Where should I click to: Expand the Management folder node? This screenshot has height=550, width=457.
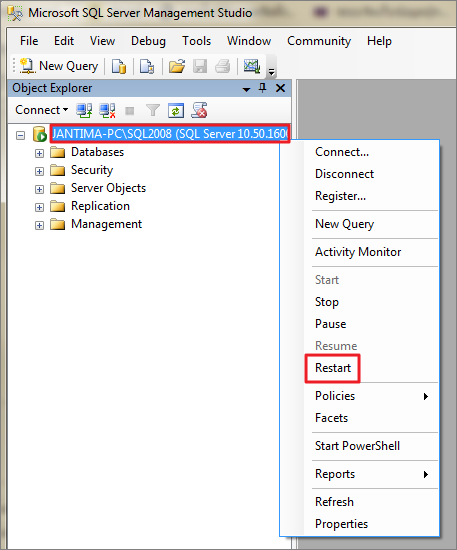pos(39,225)
